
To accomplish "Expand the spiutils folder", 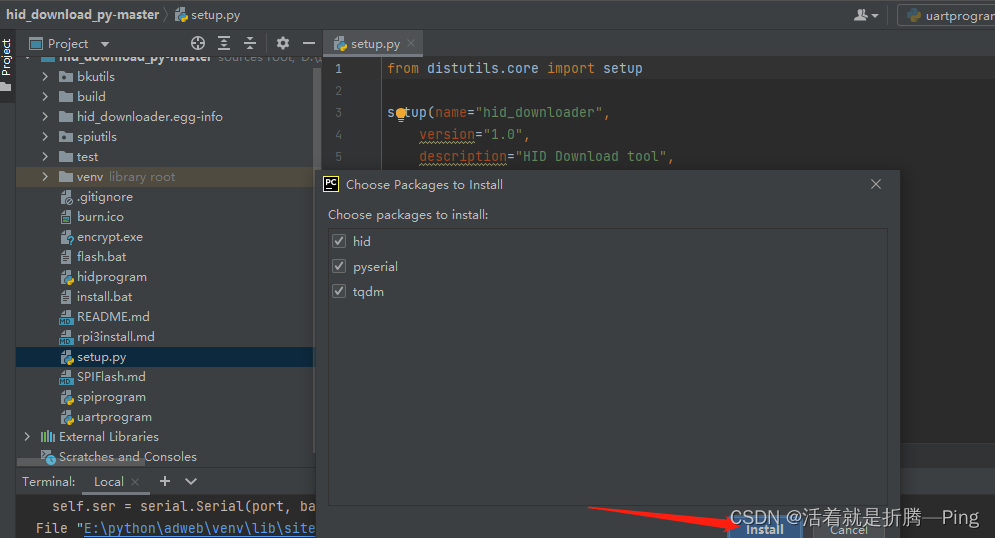I will tap(45, 136).
